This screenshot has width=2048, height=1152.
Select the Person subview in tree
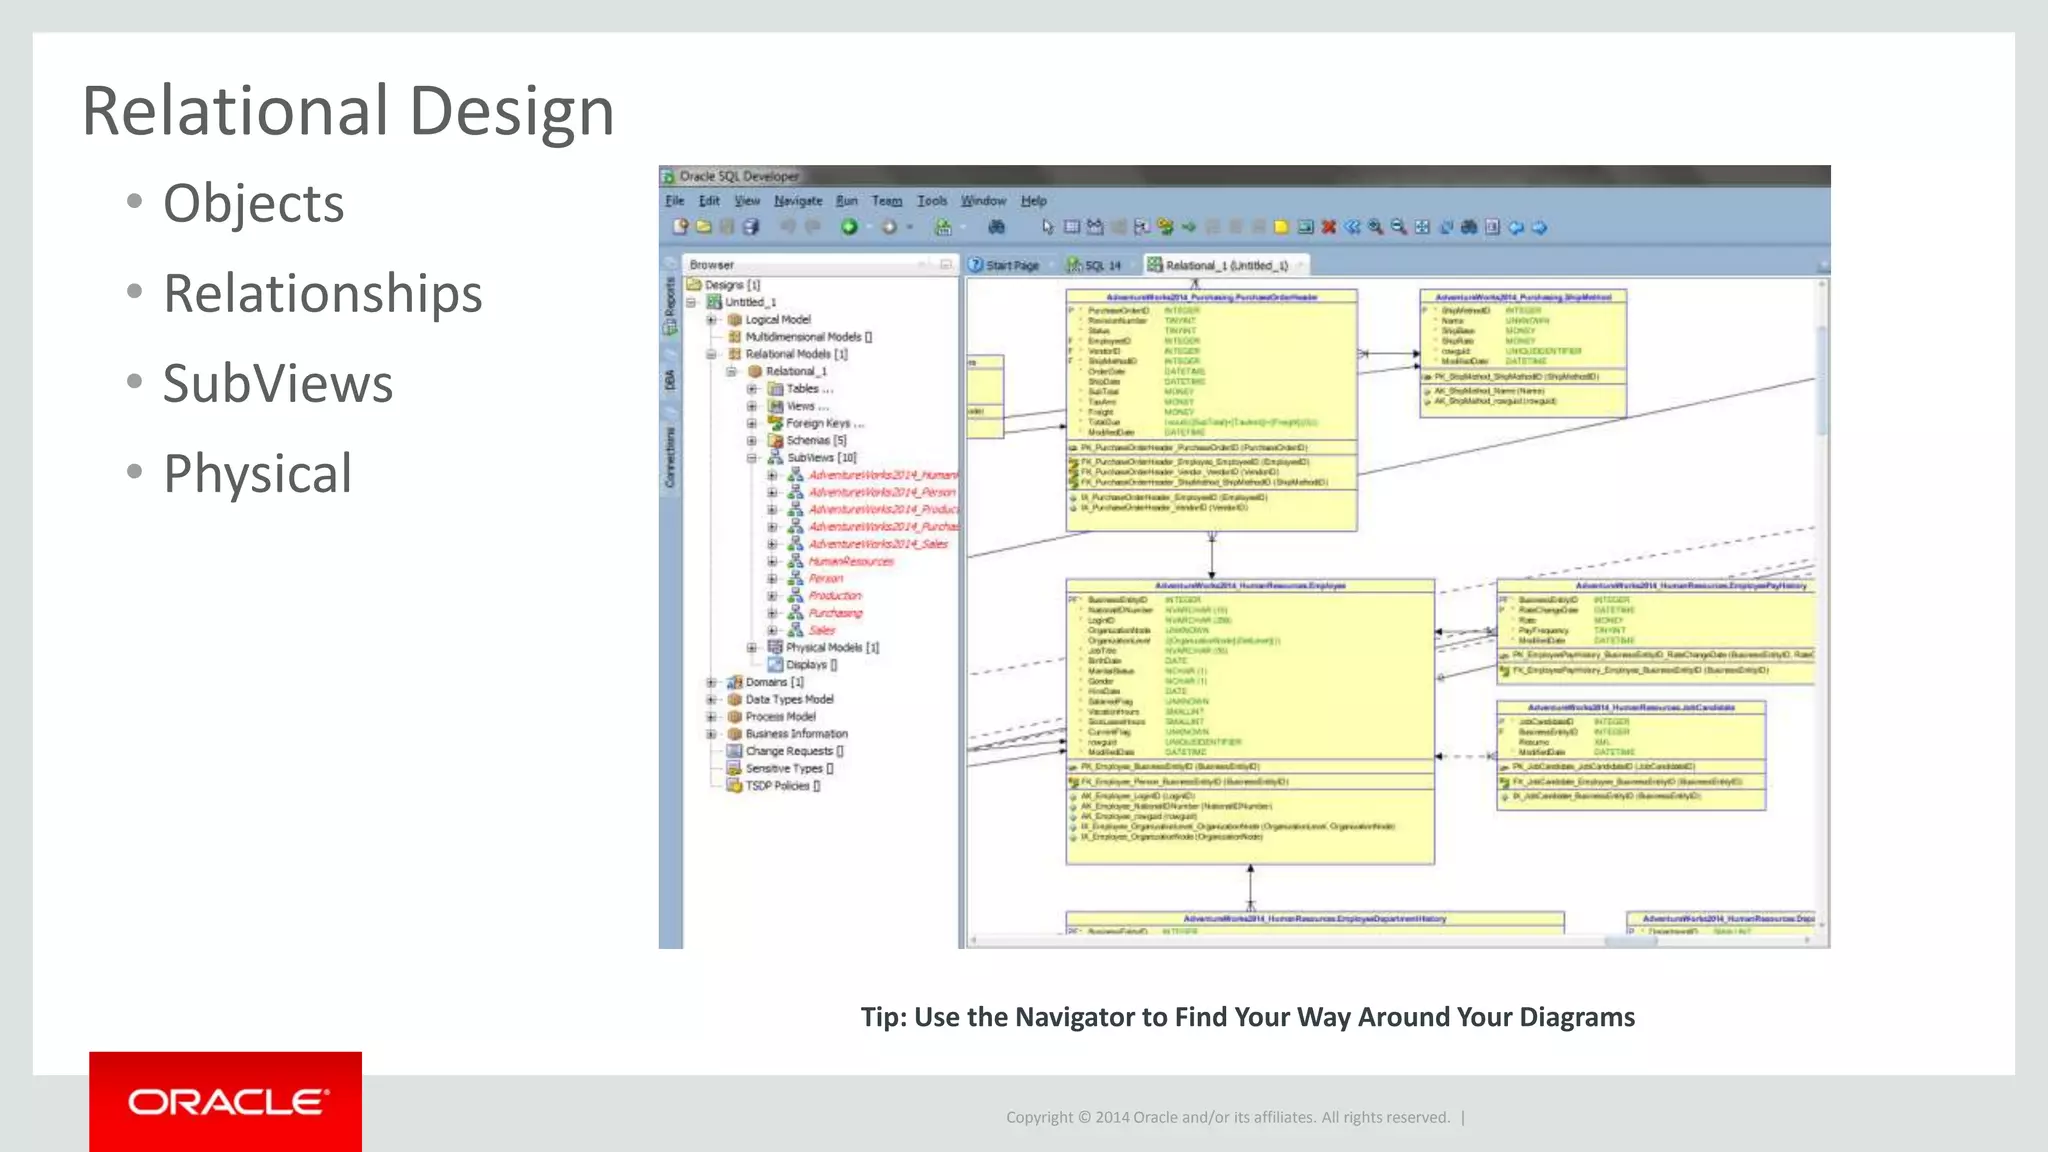pyautogui.click(x=826, y=578)
